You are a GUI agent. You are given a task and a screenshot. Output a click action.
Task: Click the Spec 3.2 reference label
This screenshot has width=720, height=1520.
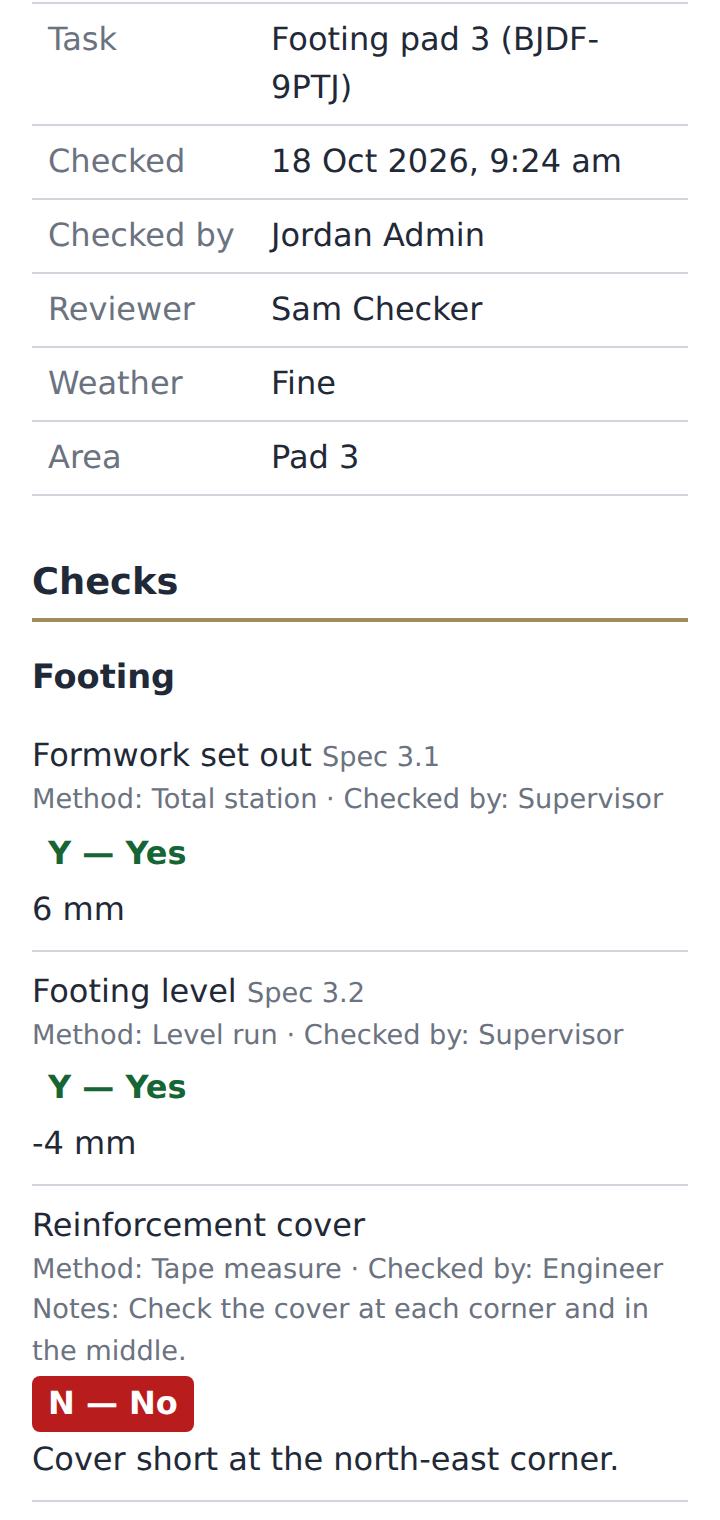click(x=305, y=993)
